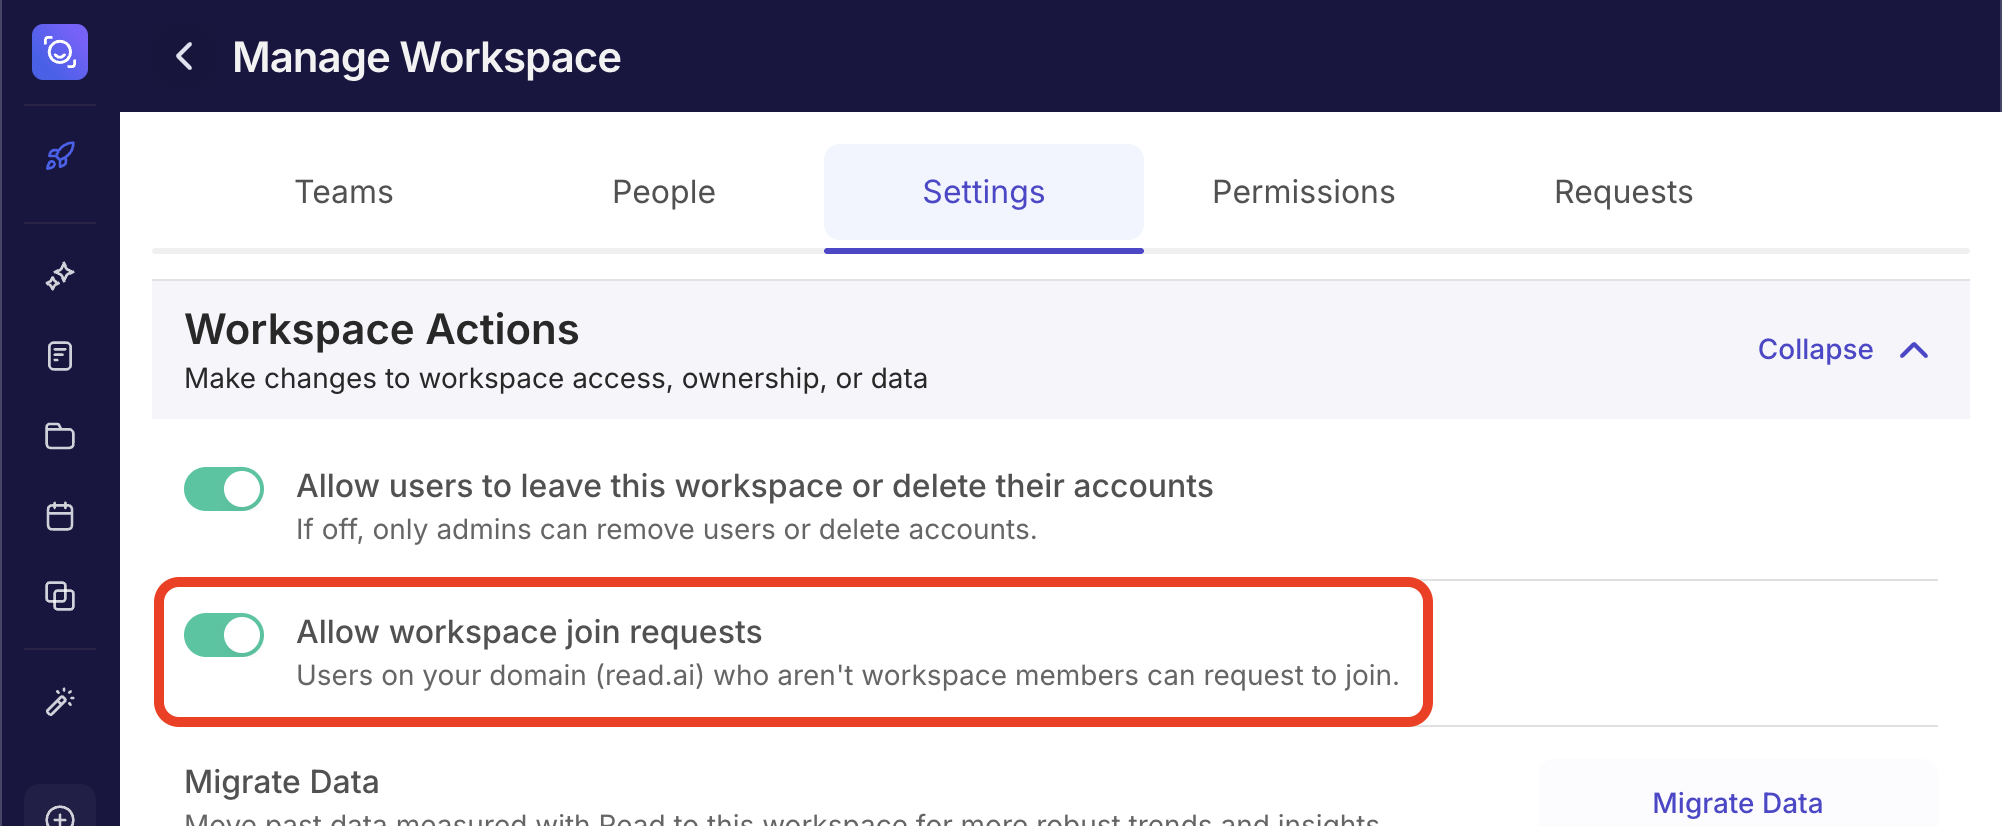Open the rocket icon in sidebar
This screenshot has height=826, width=2002.
pos(60,156)
